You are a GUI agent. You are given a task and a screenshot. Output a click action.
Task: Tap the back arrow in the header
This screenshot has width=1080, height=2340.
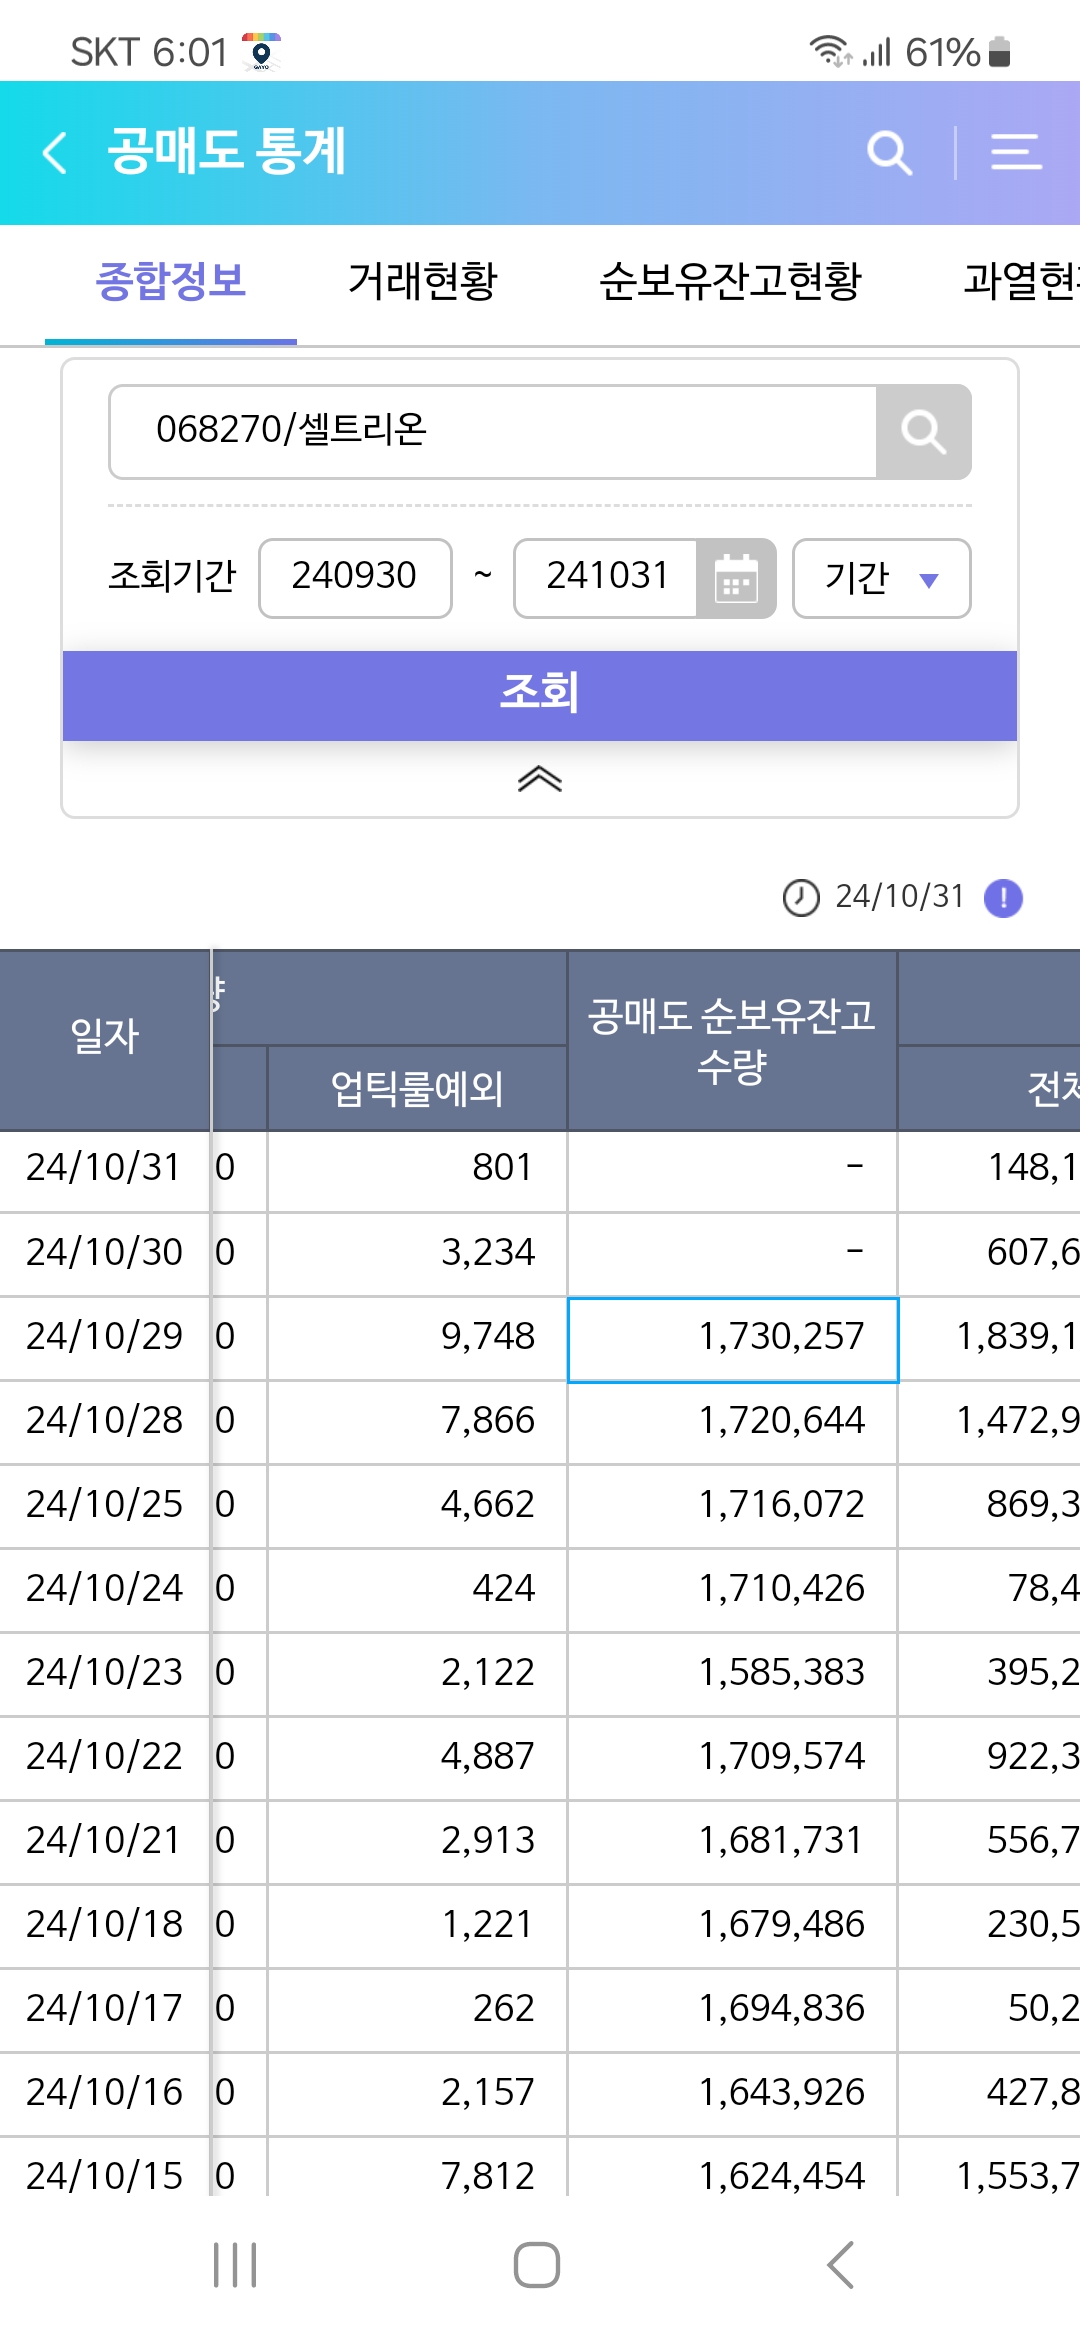click(x=56, y=153)
